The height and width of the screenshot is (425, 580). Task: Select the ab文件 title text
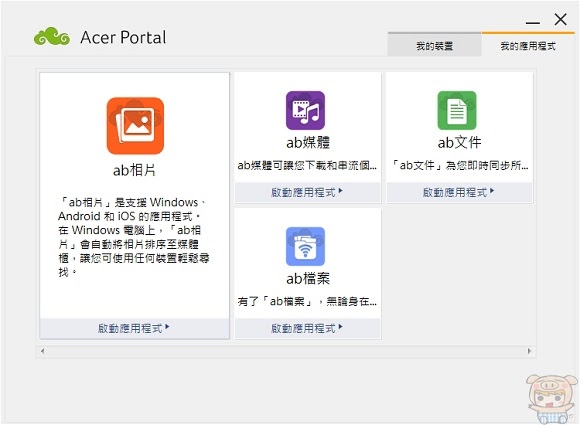point(459,142)
